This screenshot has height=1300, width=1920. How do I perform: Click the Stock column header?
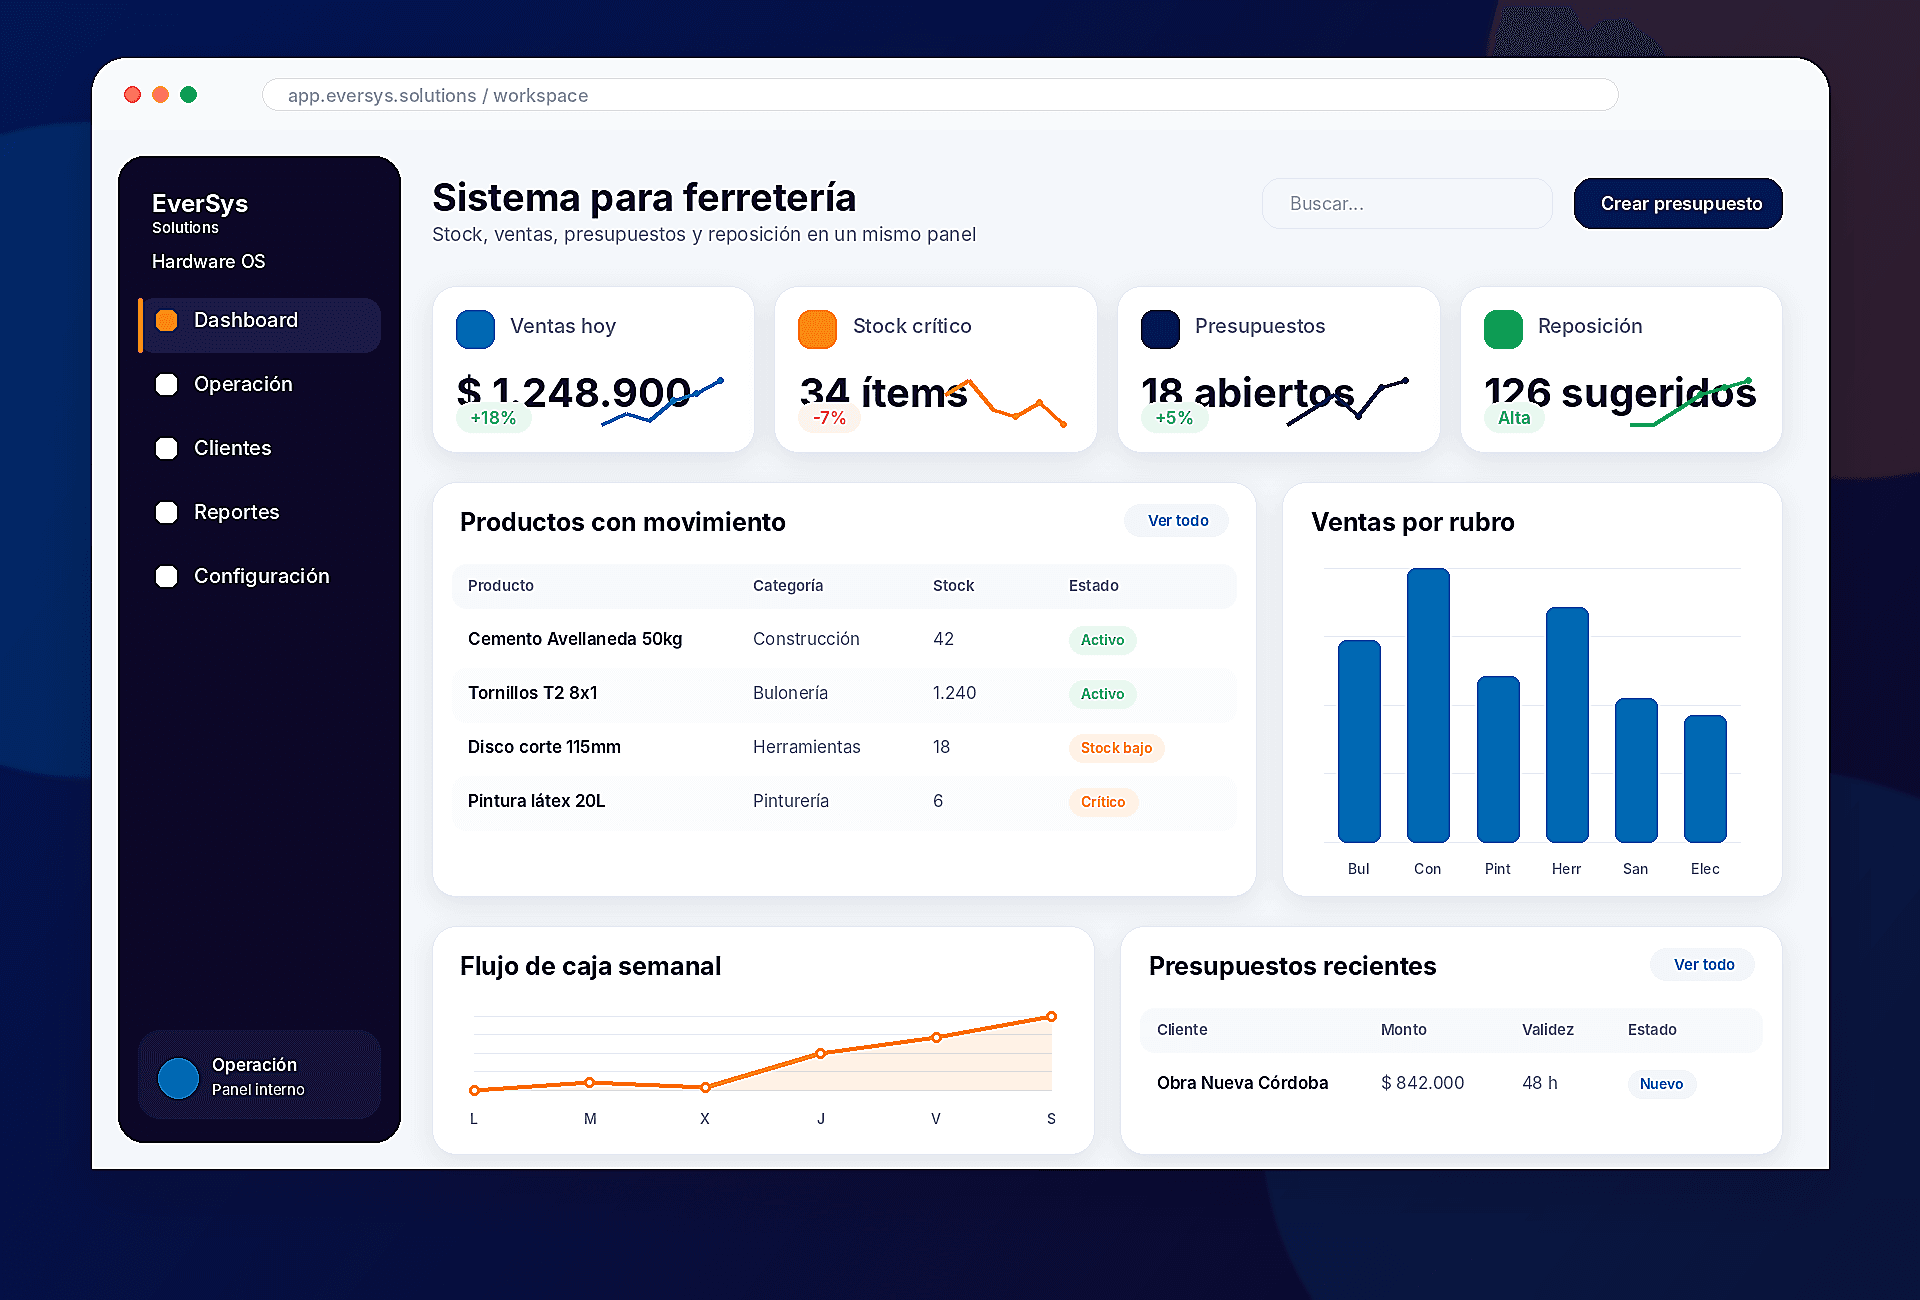pyautogui.click(x=953, y=586)
